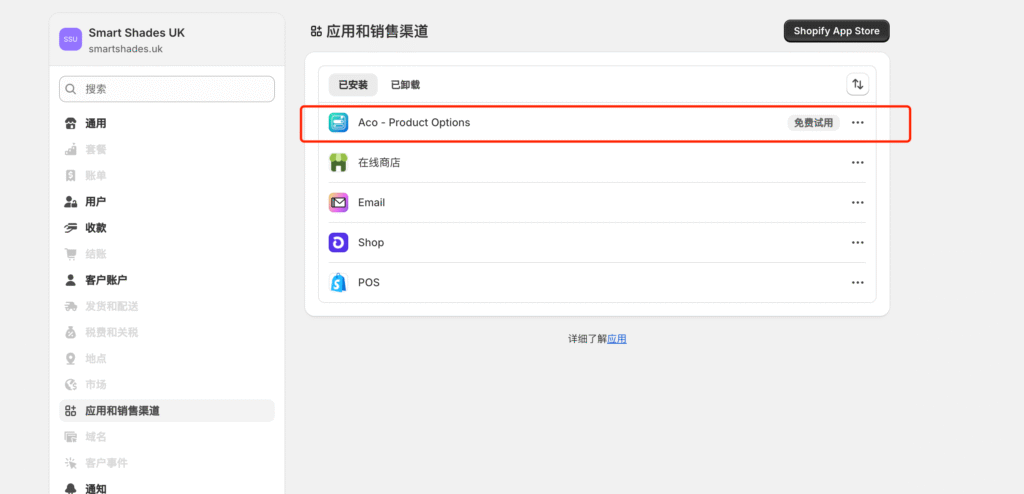This screenshot has height=494, width=1024.
Task: Open more actions for 在线商店
Action: click(x=857, y=163)
